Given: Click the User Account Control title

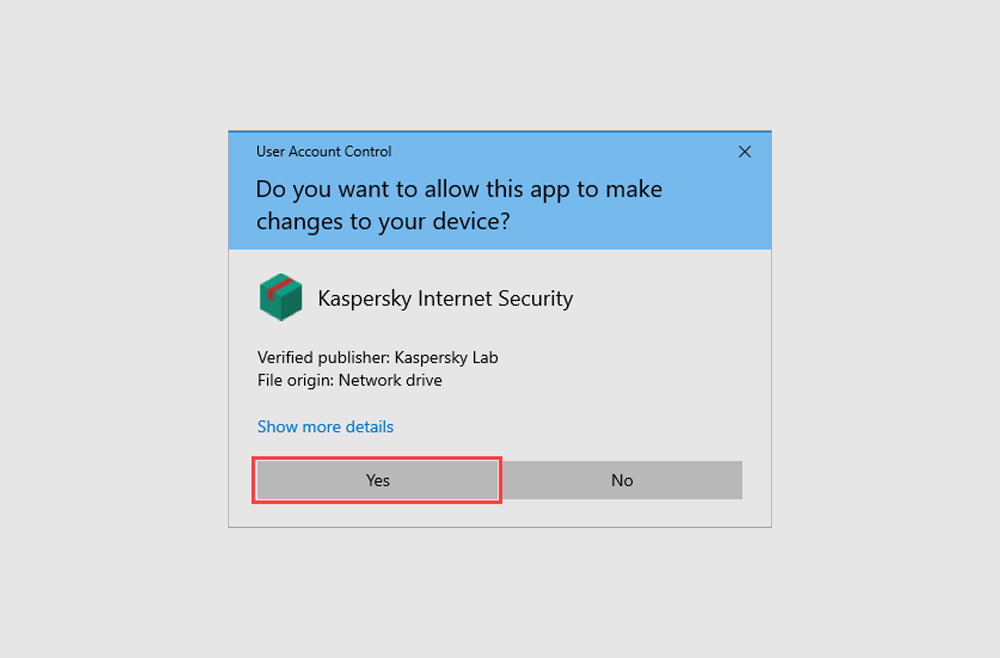Looking at the screenshot, I should (323, 152).
